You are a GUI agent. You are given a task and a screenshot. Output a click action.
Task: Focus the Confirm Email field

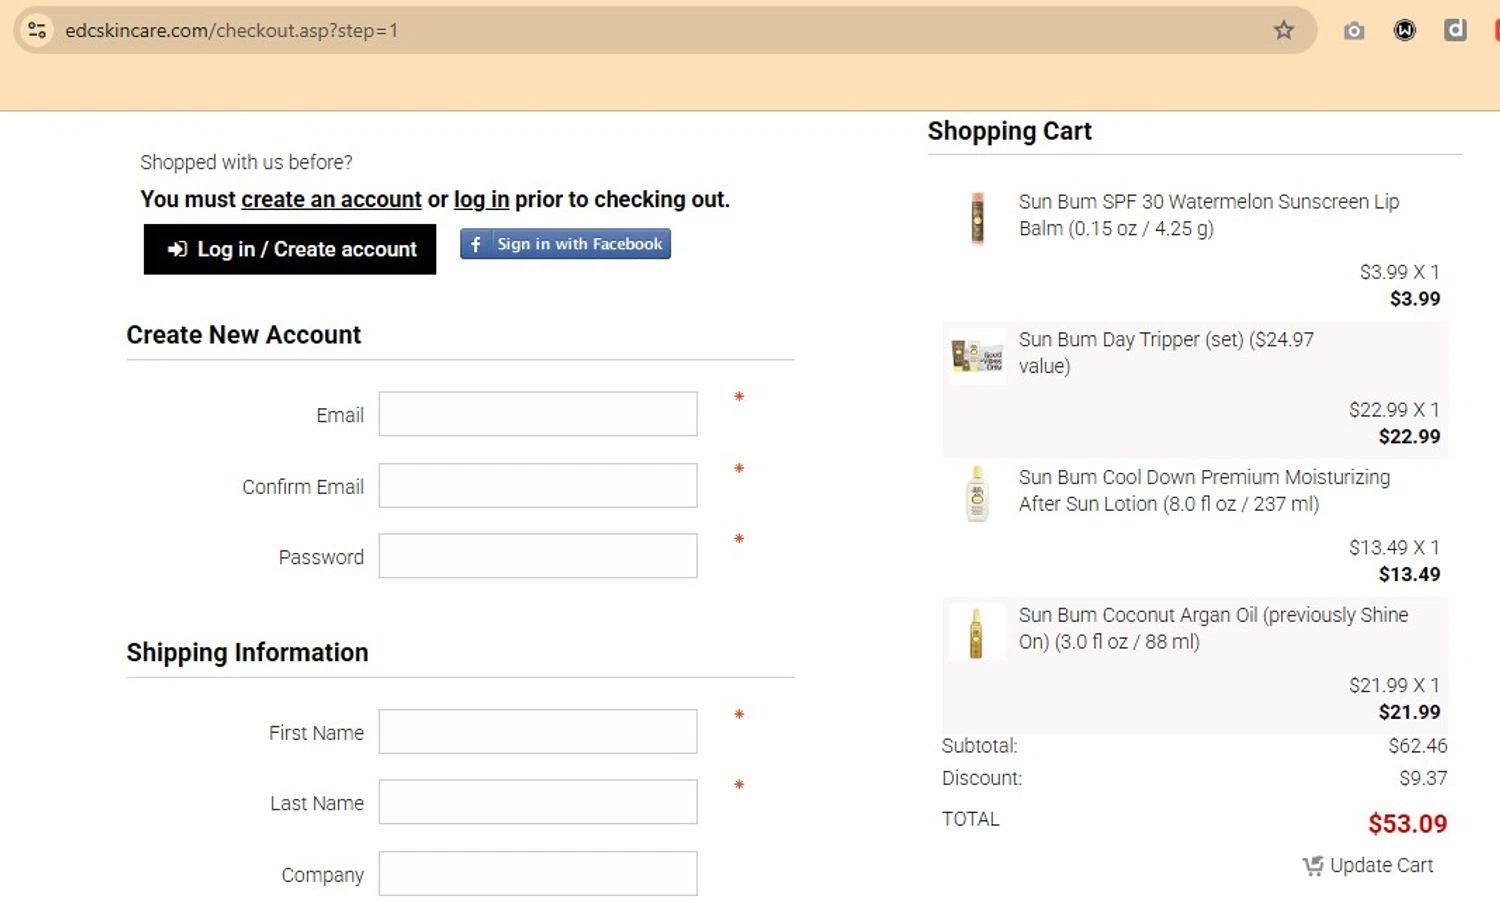[x=538, y=485]
